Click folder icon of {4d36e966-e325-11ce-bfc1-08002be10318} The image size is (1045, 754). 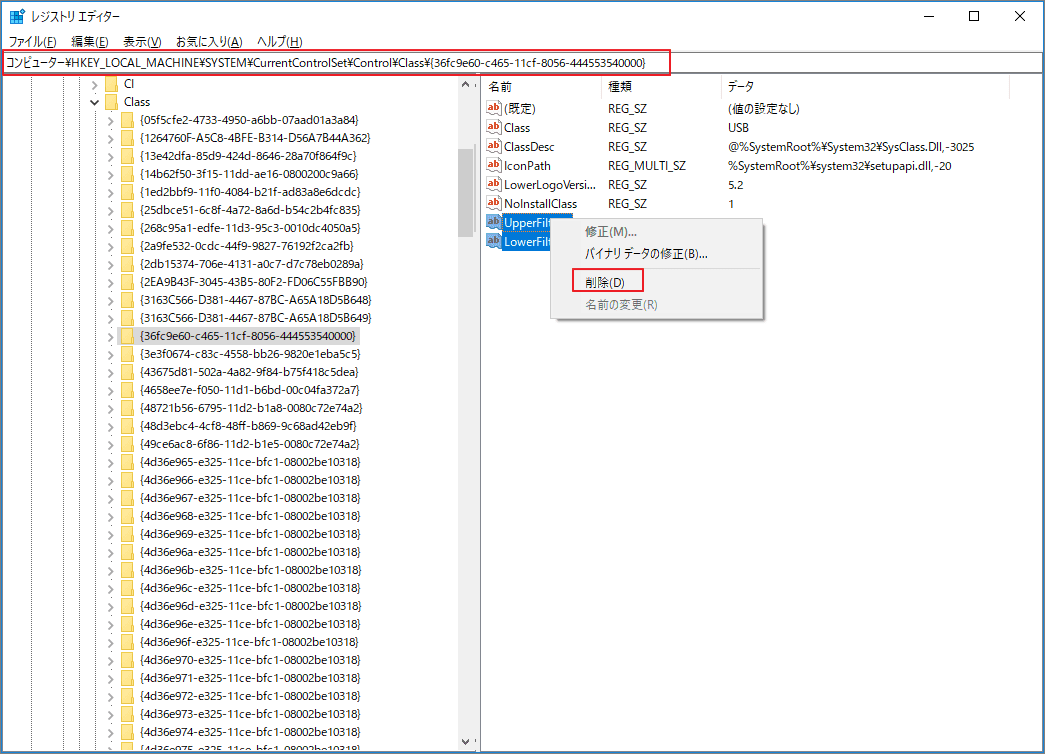[x=127, y=480]
